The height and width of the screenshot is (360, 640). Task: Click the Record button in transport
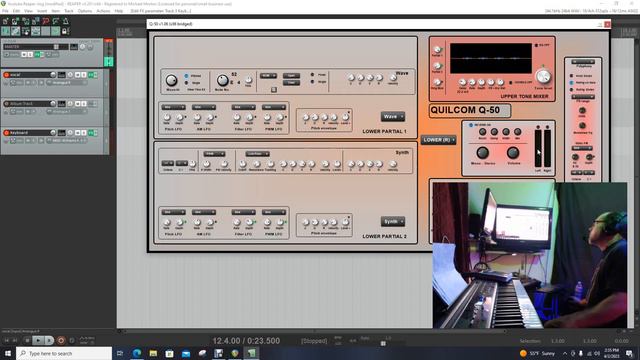point(61,340)
